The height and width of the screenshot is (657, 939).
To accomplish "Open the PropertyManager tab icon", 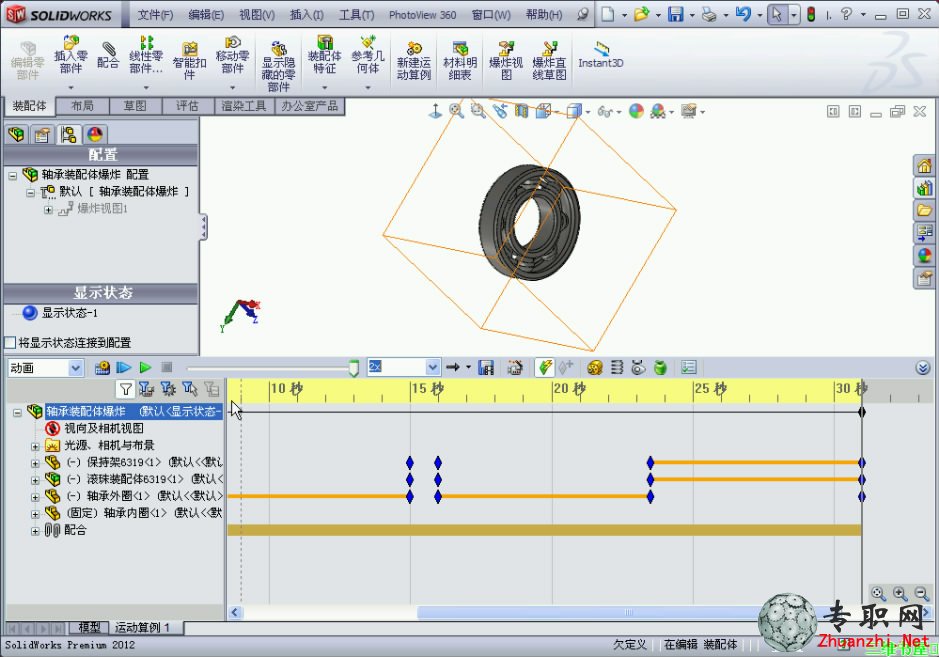I will [42, 134].
